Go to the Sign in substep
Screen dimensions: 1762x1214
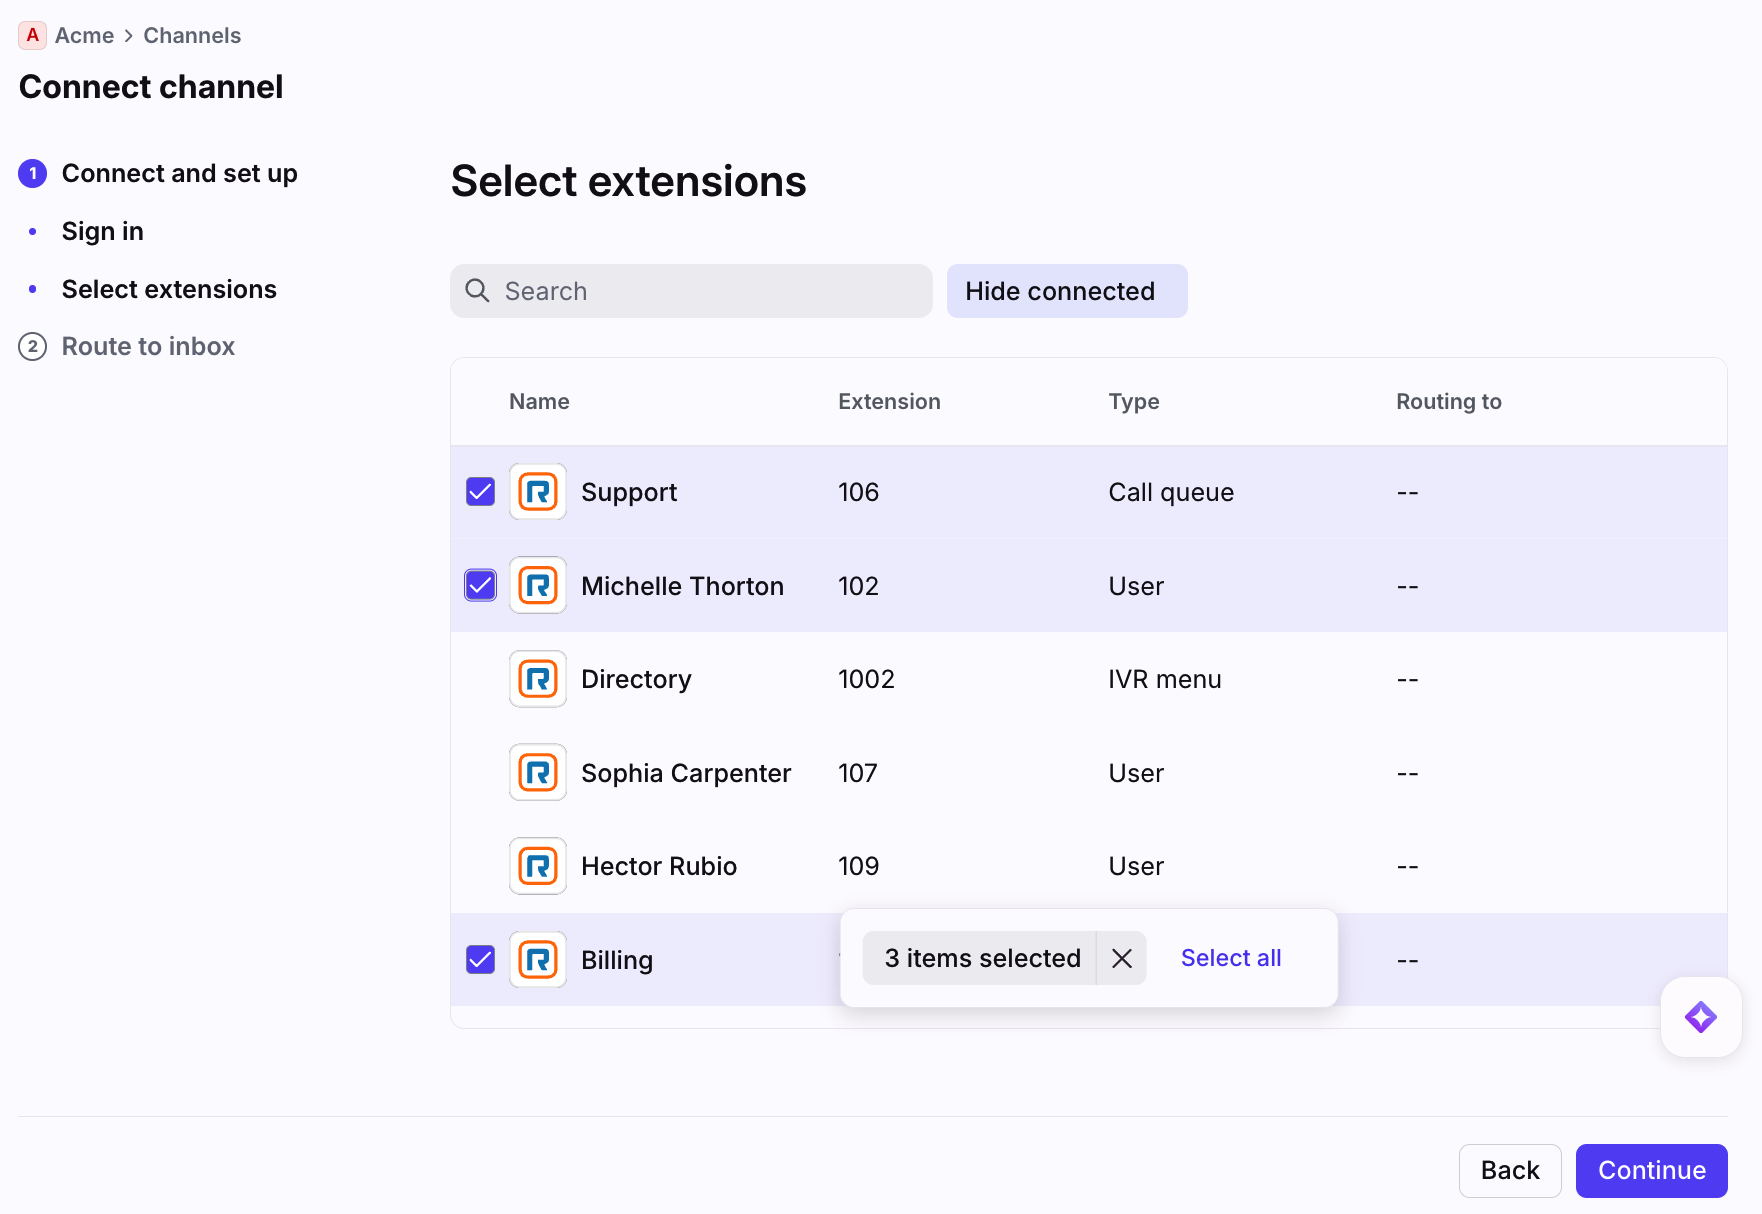[103, 232]
